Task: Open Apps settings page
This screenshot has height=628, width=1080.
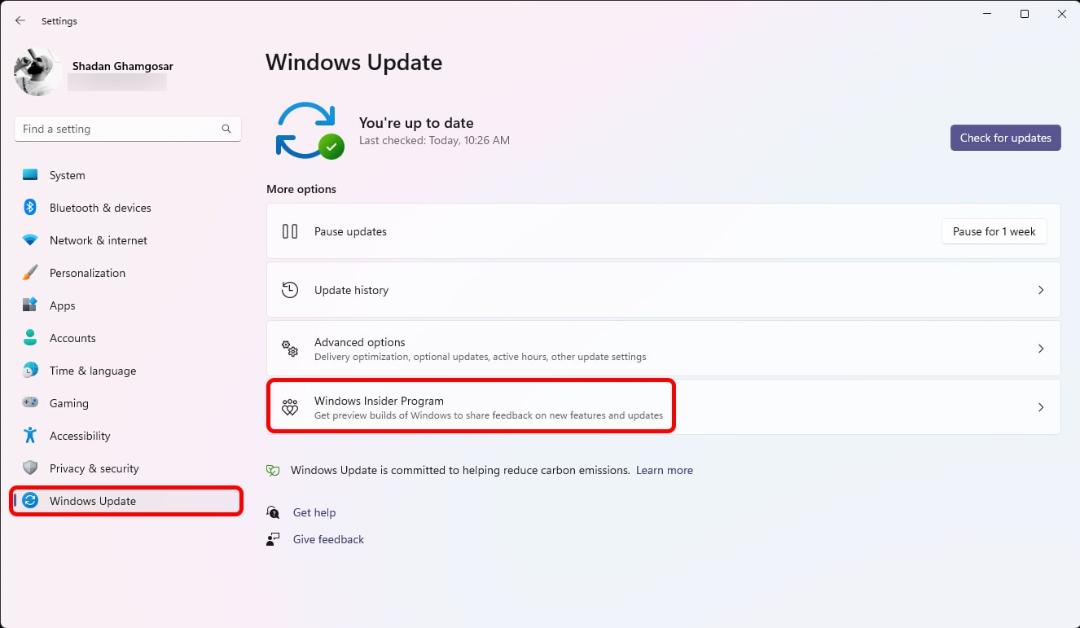Action: click(127, 305)
